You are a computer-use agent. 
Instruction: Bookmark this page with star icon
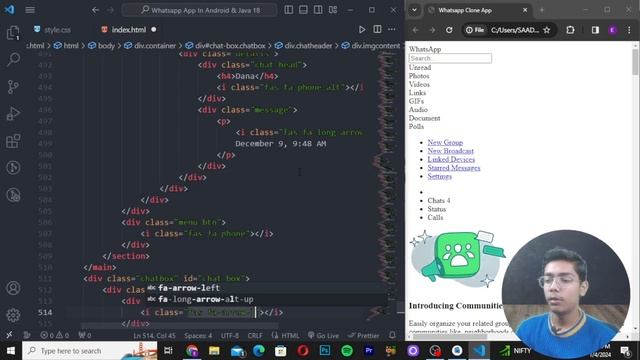point(547,30)
